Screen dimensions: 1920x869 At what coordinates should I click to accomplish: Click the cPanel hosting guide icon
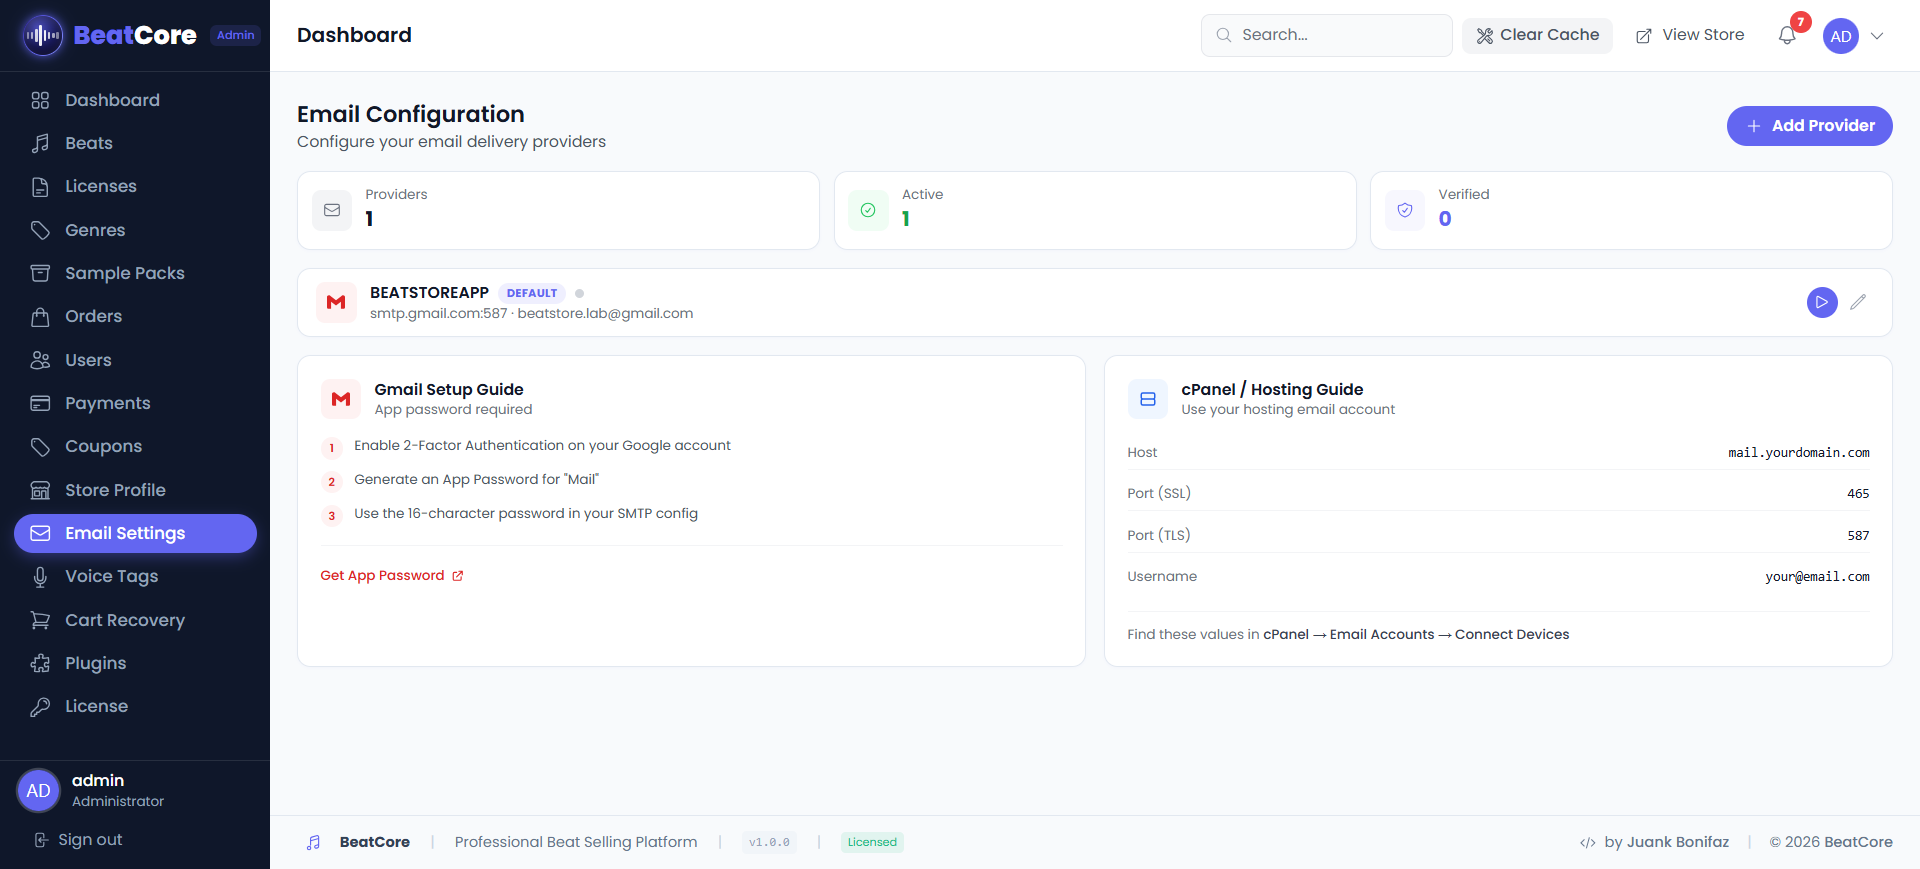(1147, 399)
